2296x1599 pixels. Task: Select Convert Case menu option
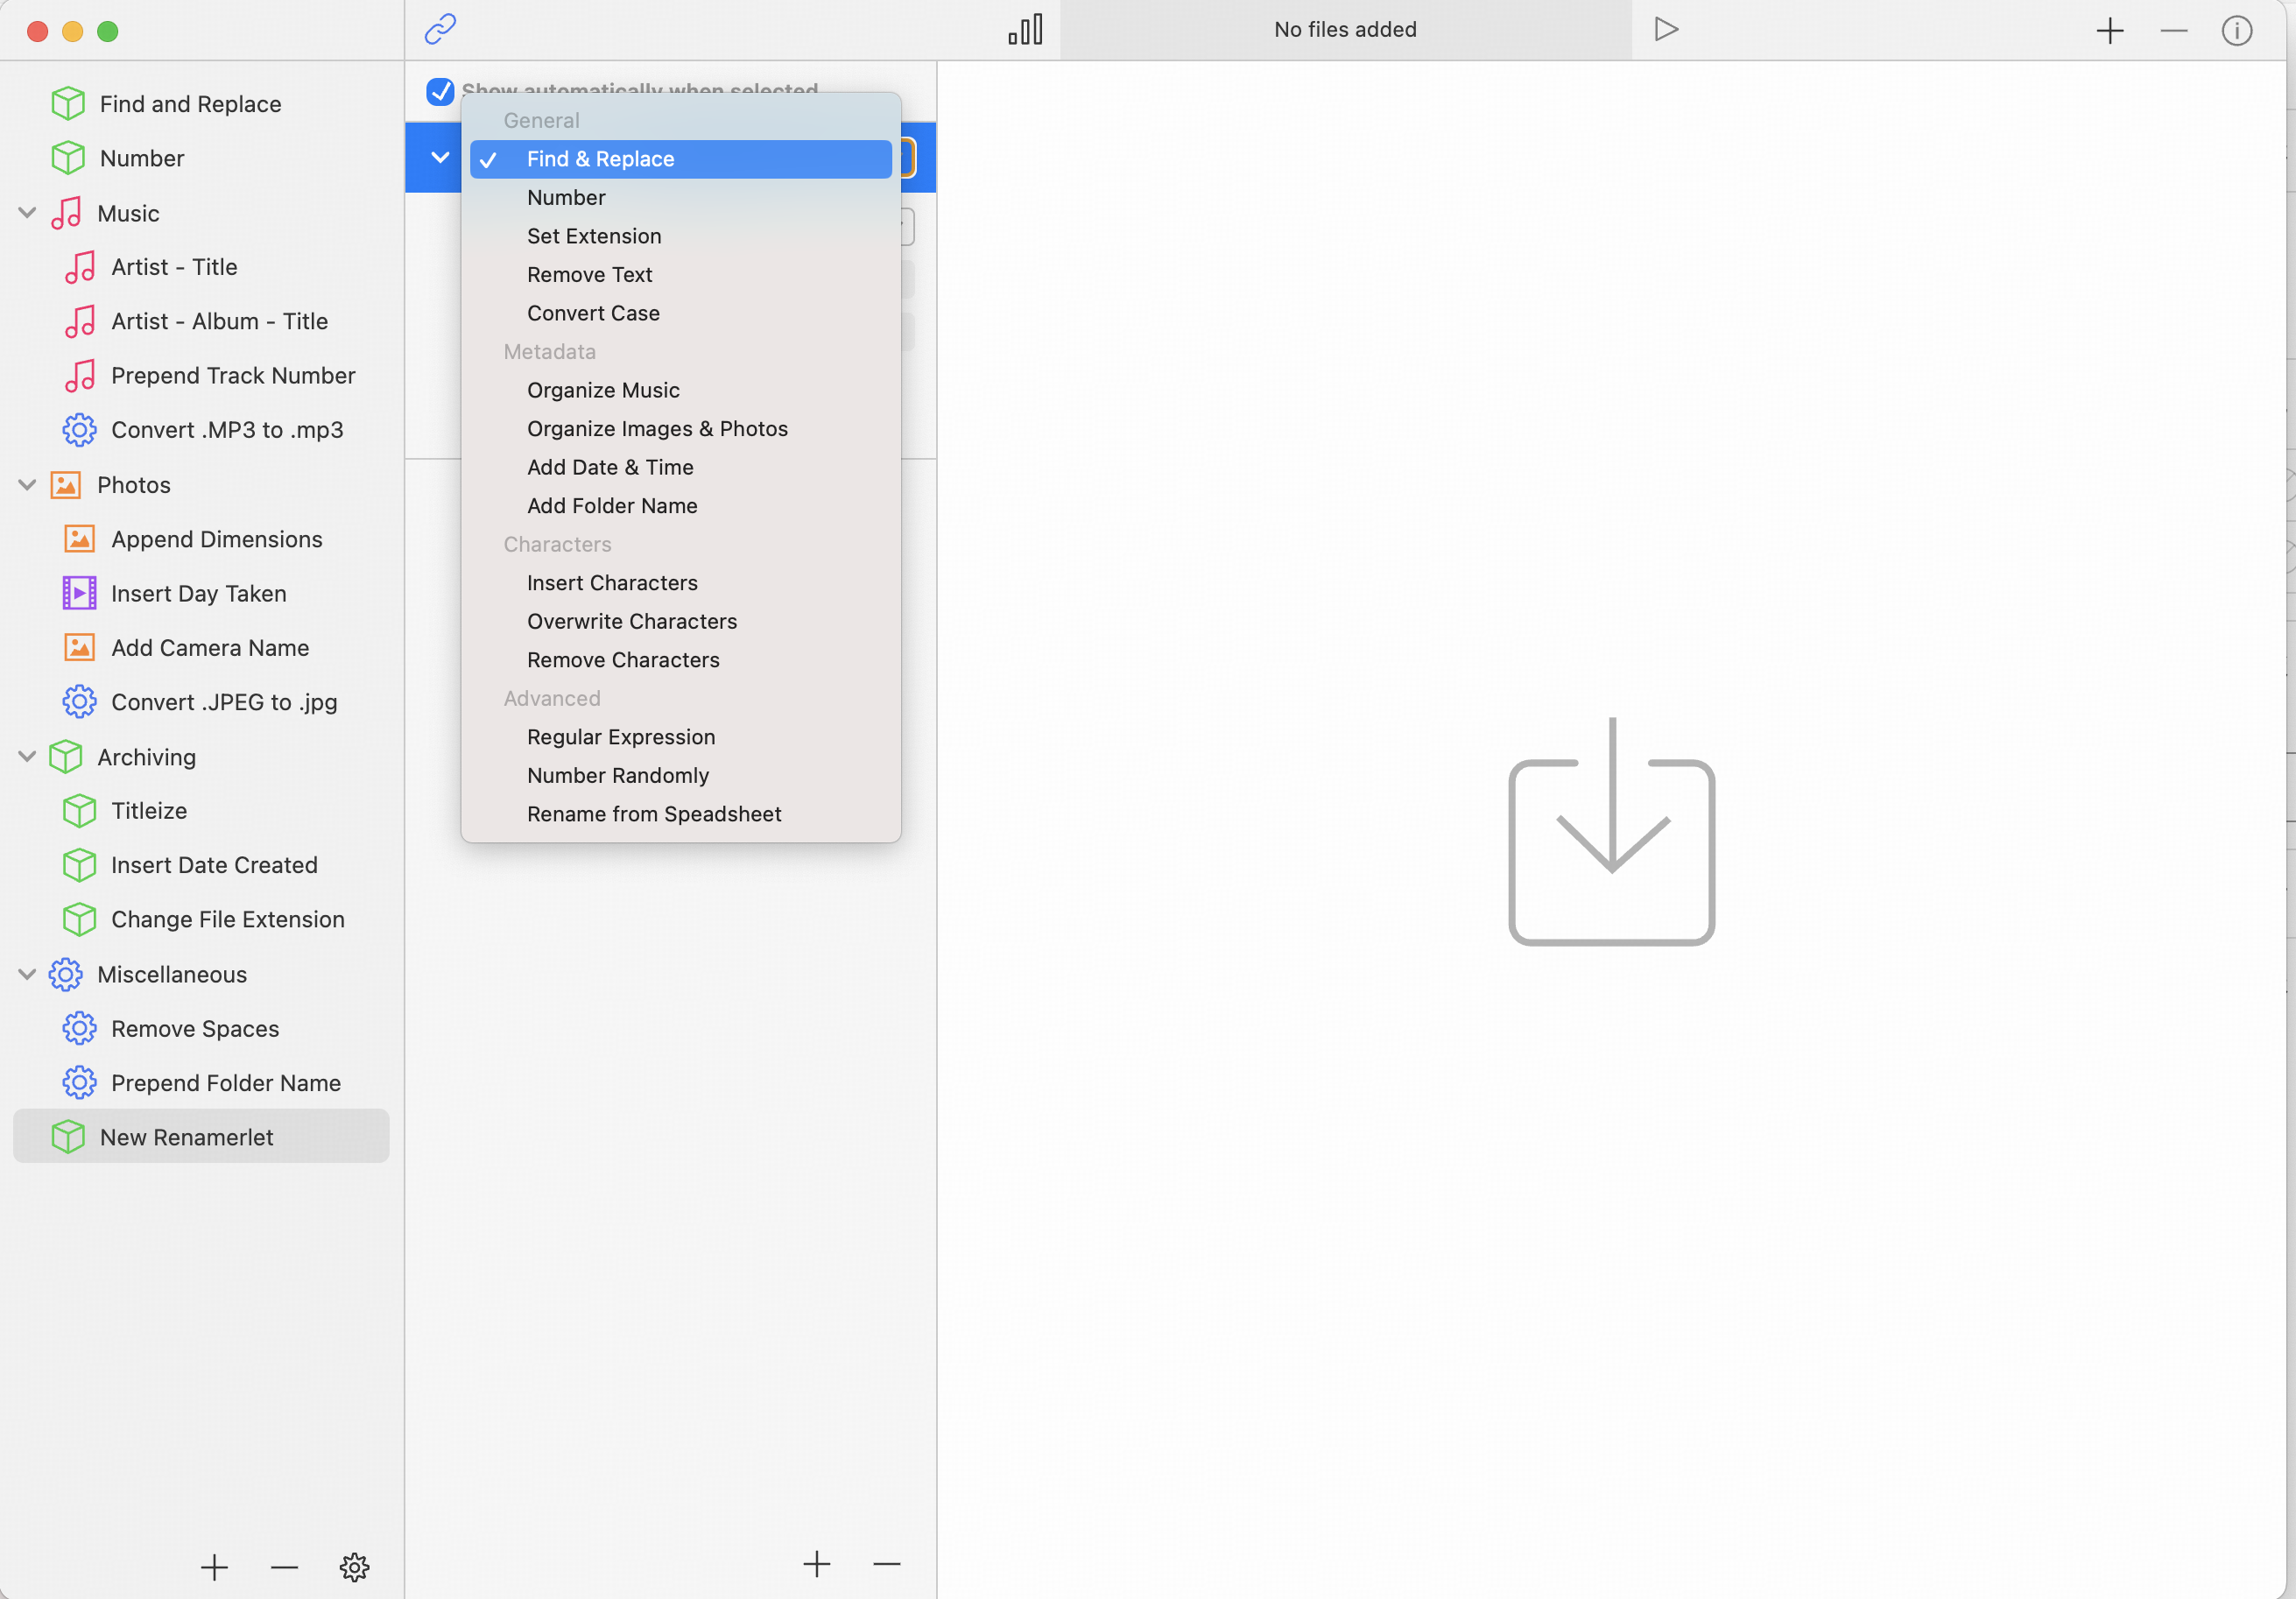coord(592,313)
